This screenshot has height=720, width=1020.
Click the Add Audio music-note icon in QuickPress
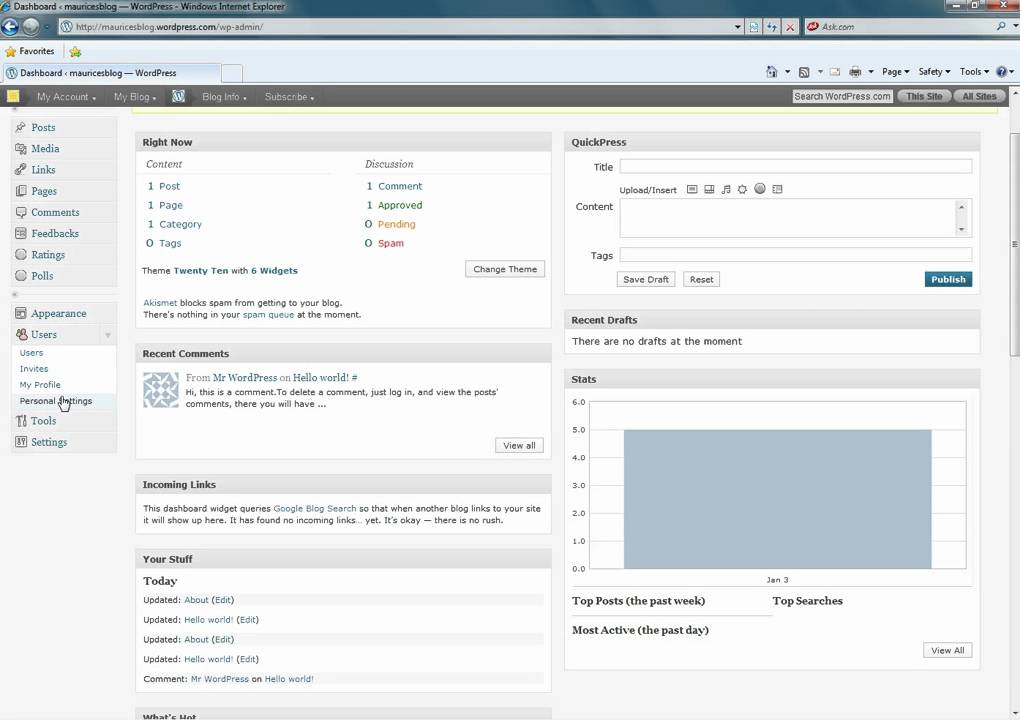726,189
